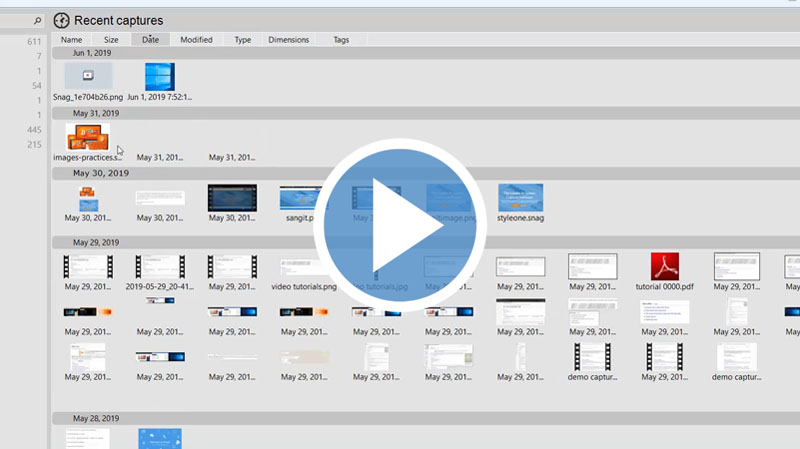Screen dimensions: 800x449
Task: Select the Windows desktop capture from Jun 1
Action: coord(159,76)
